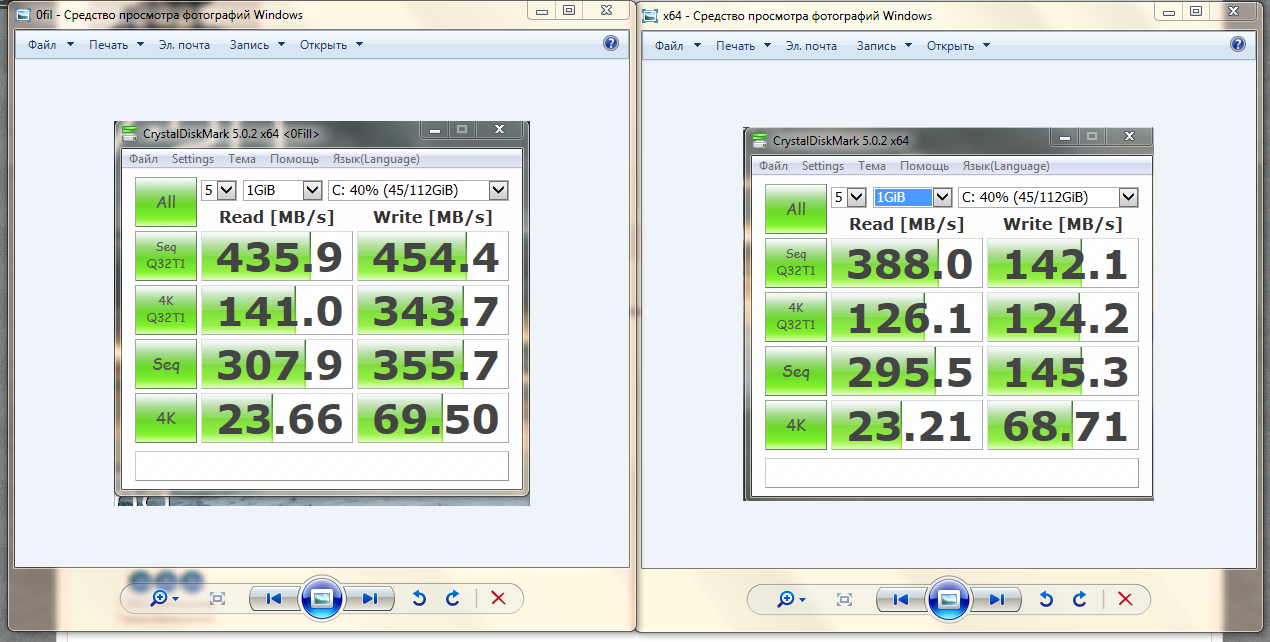
Task: Open drive C: dropdown in 0Fill CrystalDiskMark
Action: [418, 190]
